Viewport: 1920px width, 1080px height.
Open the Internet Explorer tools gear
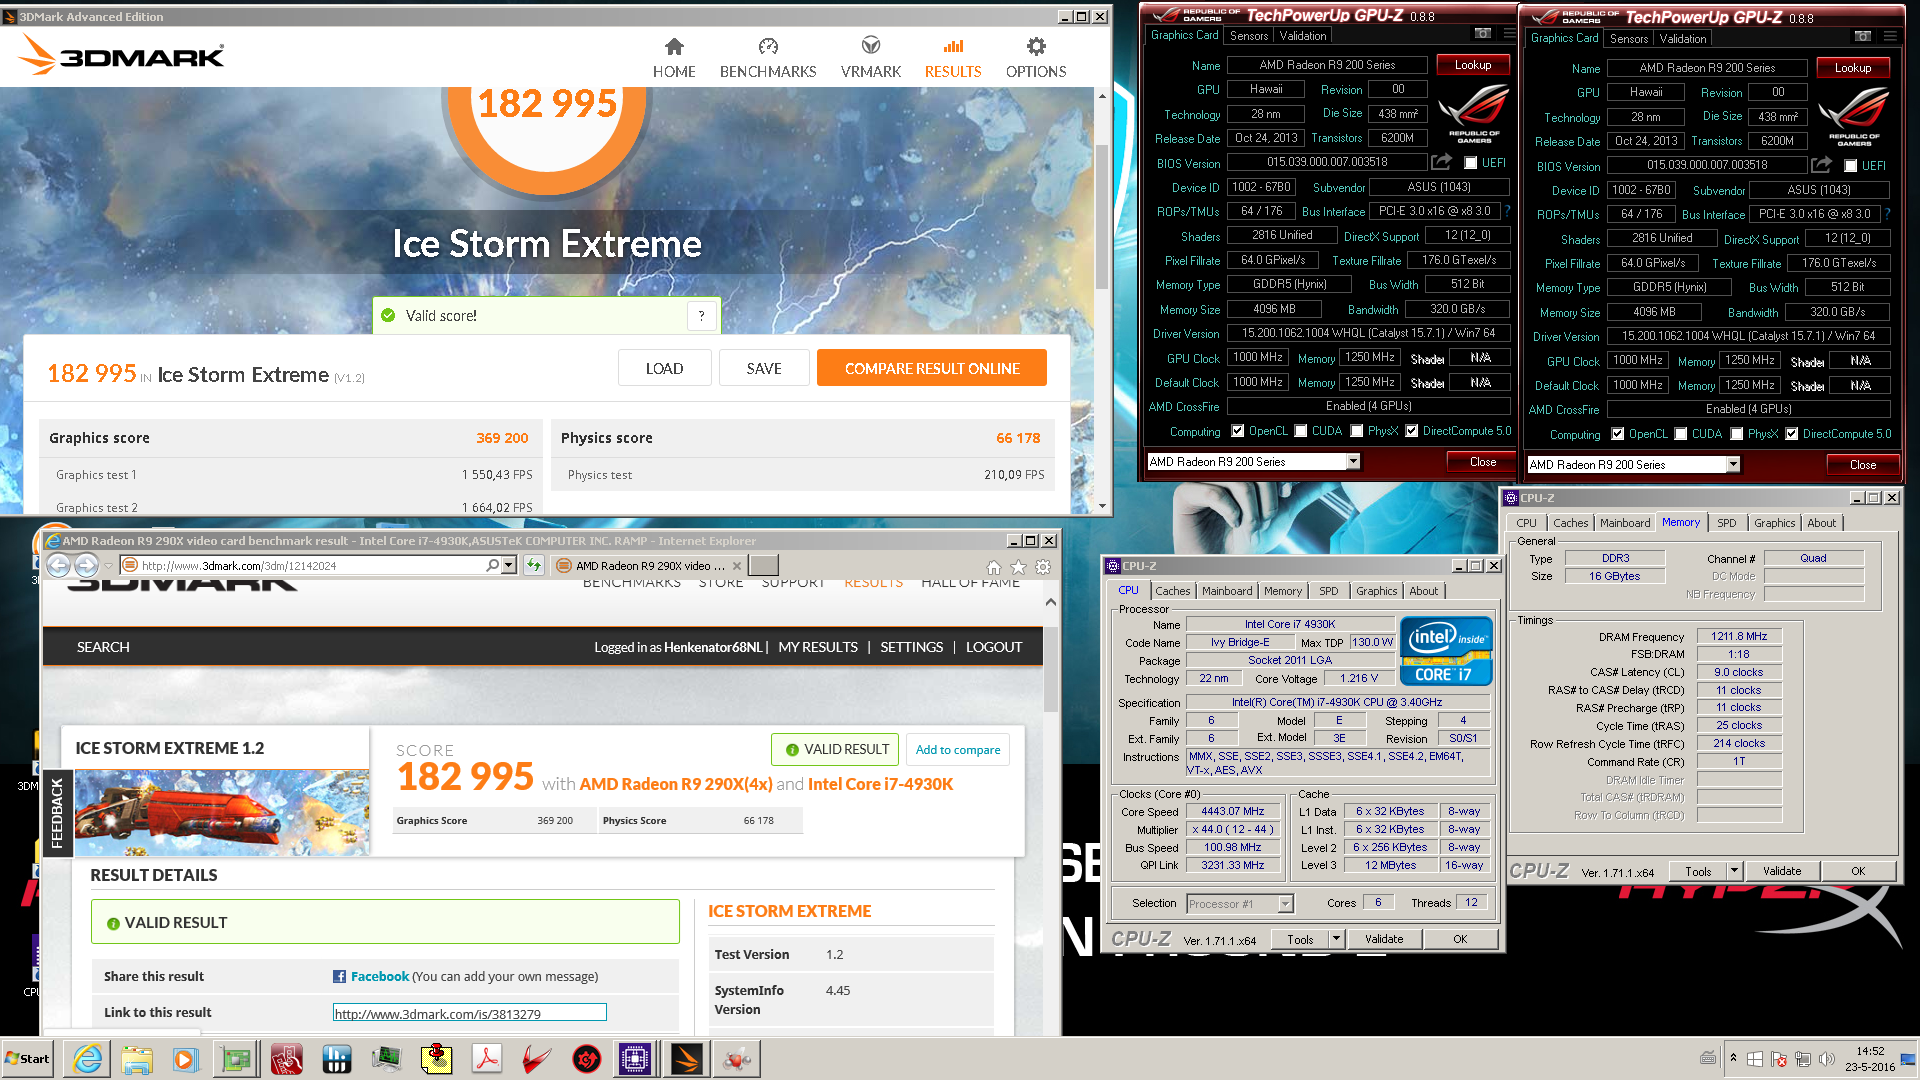[x=1043, y=567]
